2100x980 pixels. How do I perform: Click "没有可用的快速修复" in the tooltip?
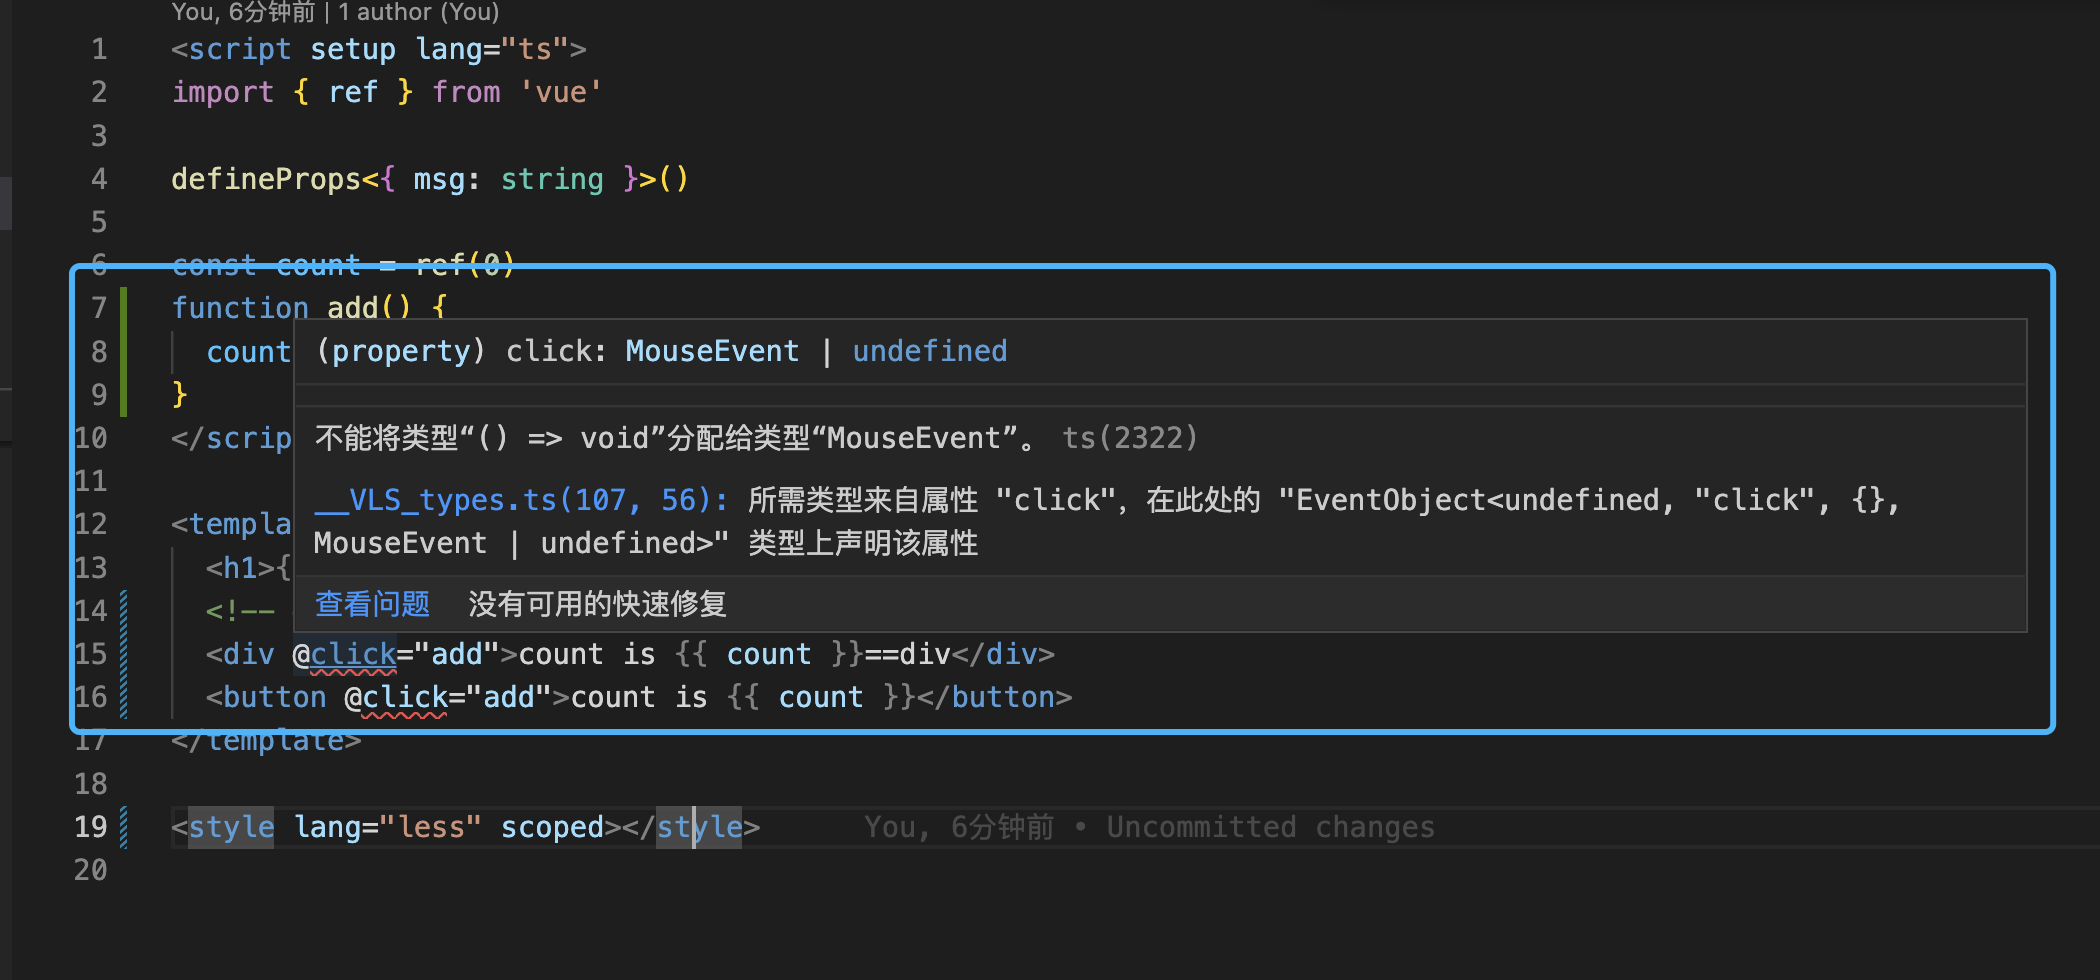(596, 604)
